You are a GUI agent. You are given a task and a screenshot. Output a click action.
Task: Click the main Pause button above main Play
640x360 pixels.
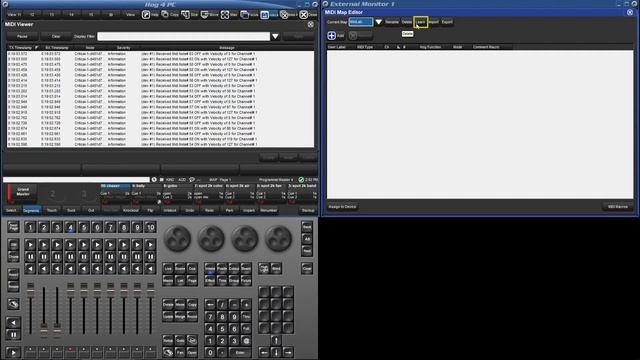click(13, 335)
